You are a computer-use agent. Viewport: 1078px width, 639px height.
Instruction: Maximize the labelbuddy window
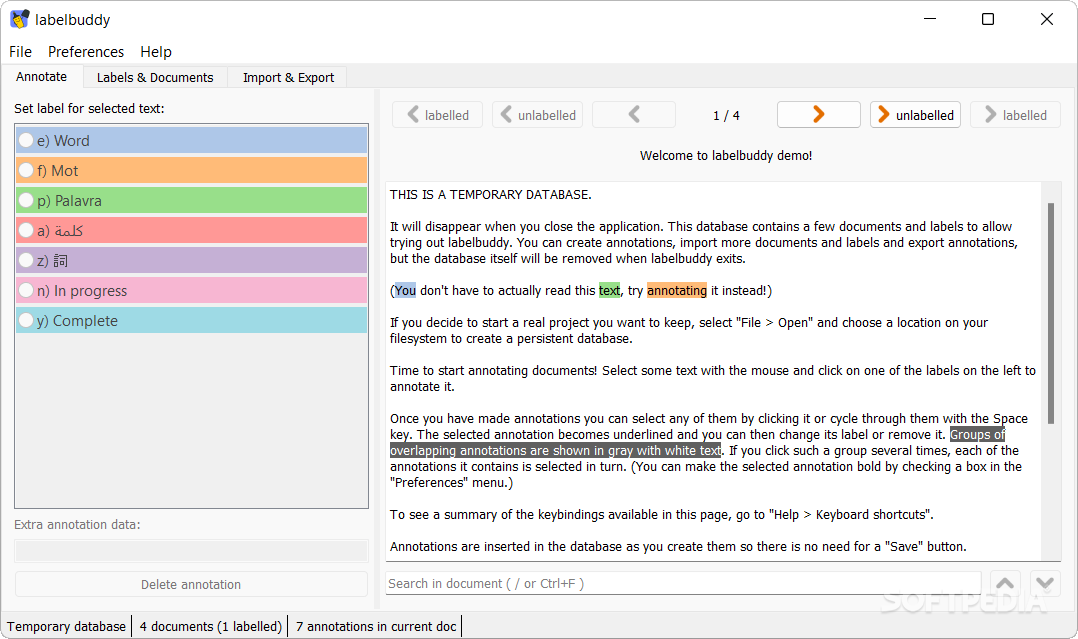988,19
